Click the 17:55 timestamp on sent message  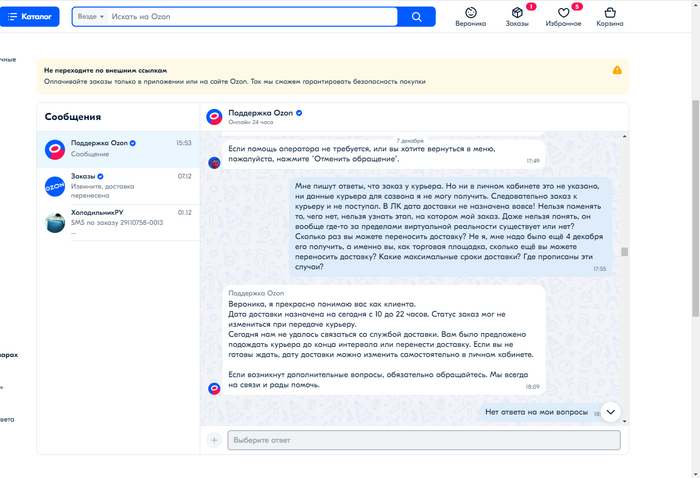pos(600,269)
